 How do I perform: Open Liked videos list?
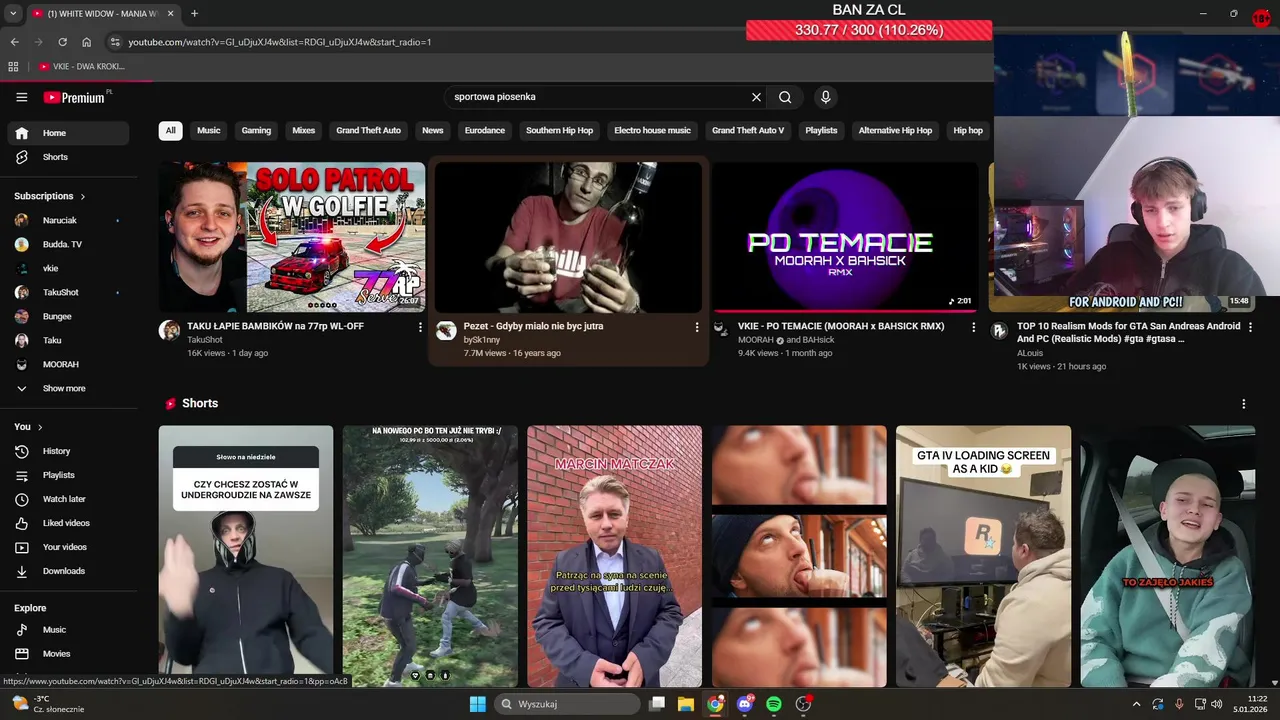(x=68, y=523)
